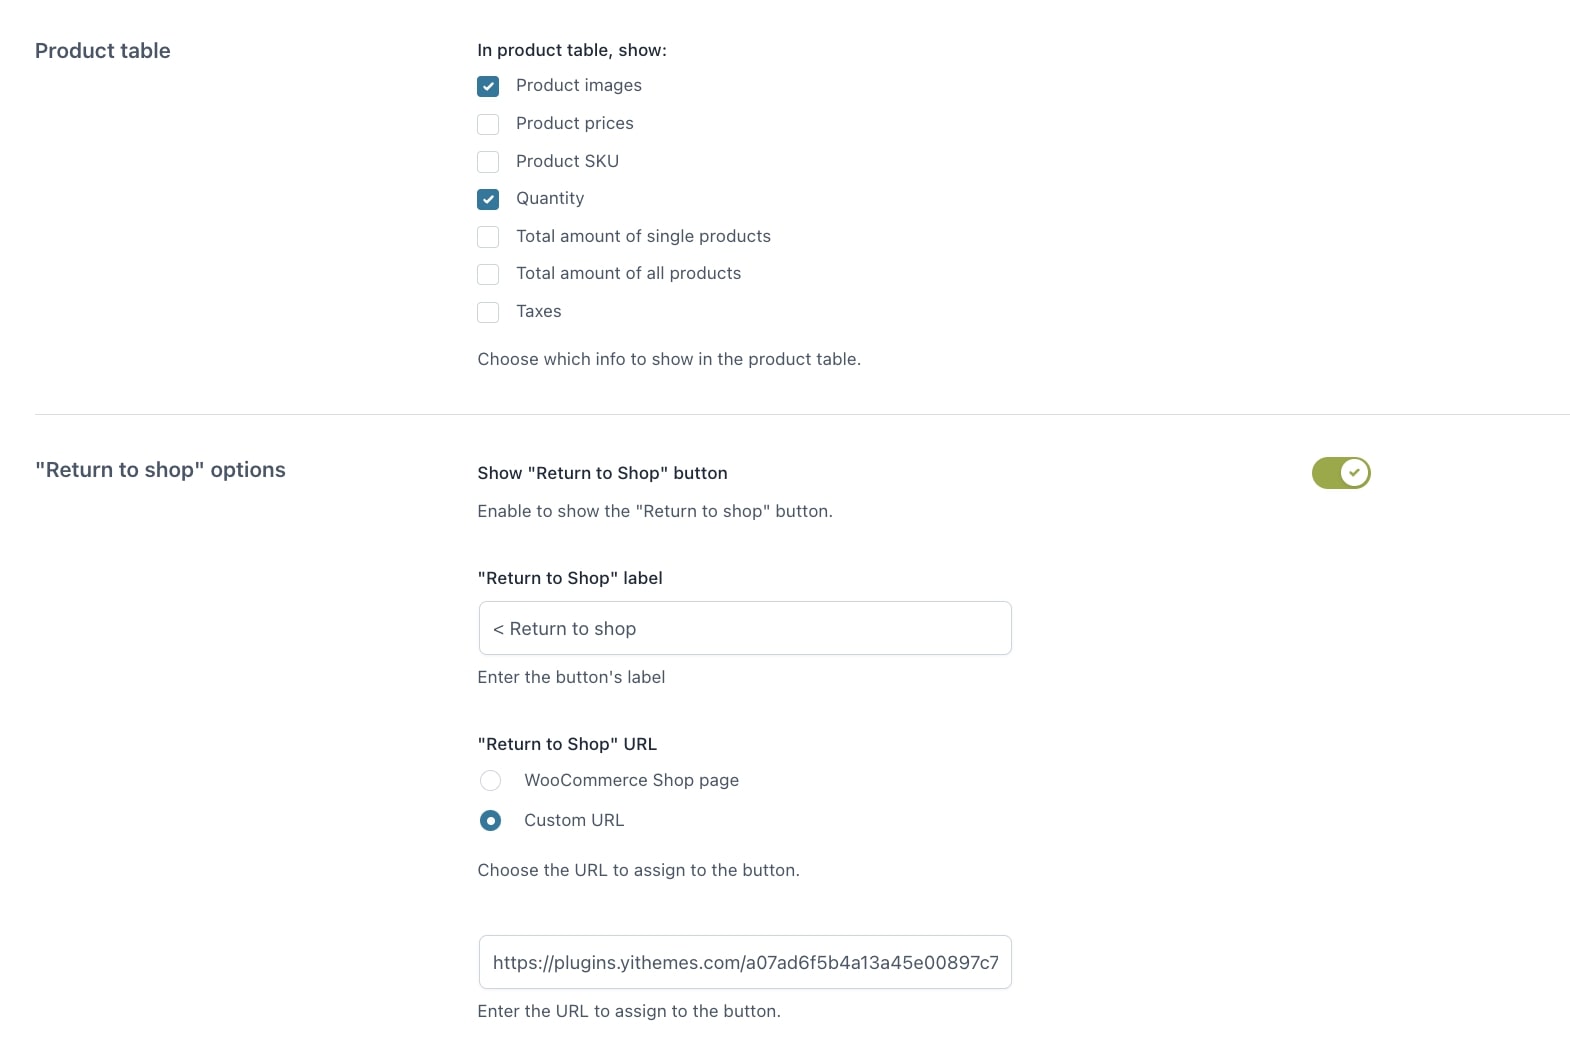This screenshot has width=1570, height=1060.
Task: Enable Total amount of all products checkbox
Action: pyautogui.click(x=488, y=274)
